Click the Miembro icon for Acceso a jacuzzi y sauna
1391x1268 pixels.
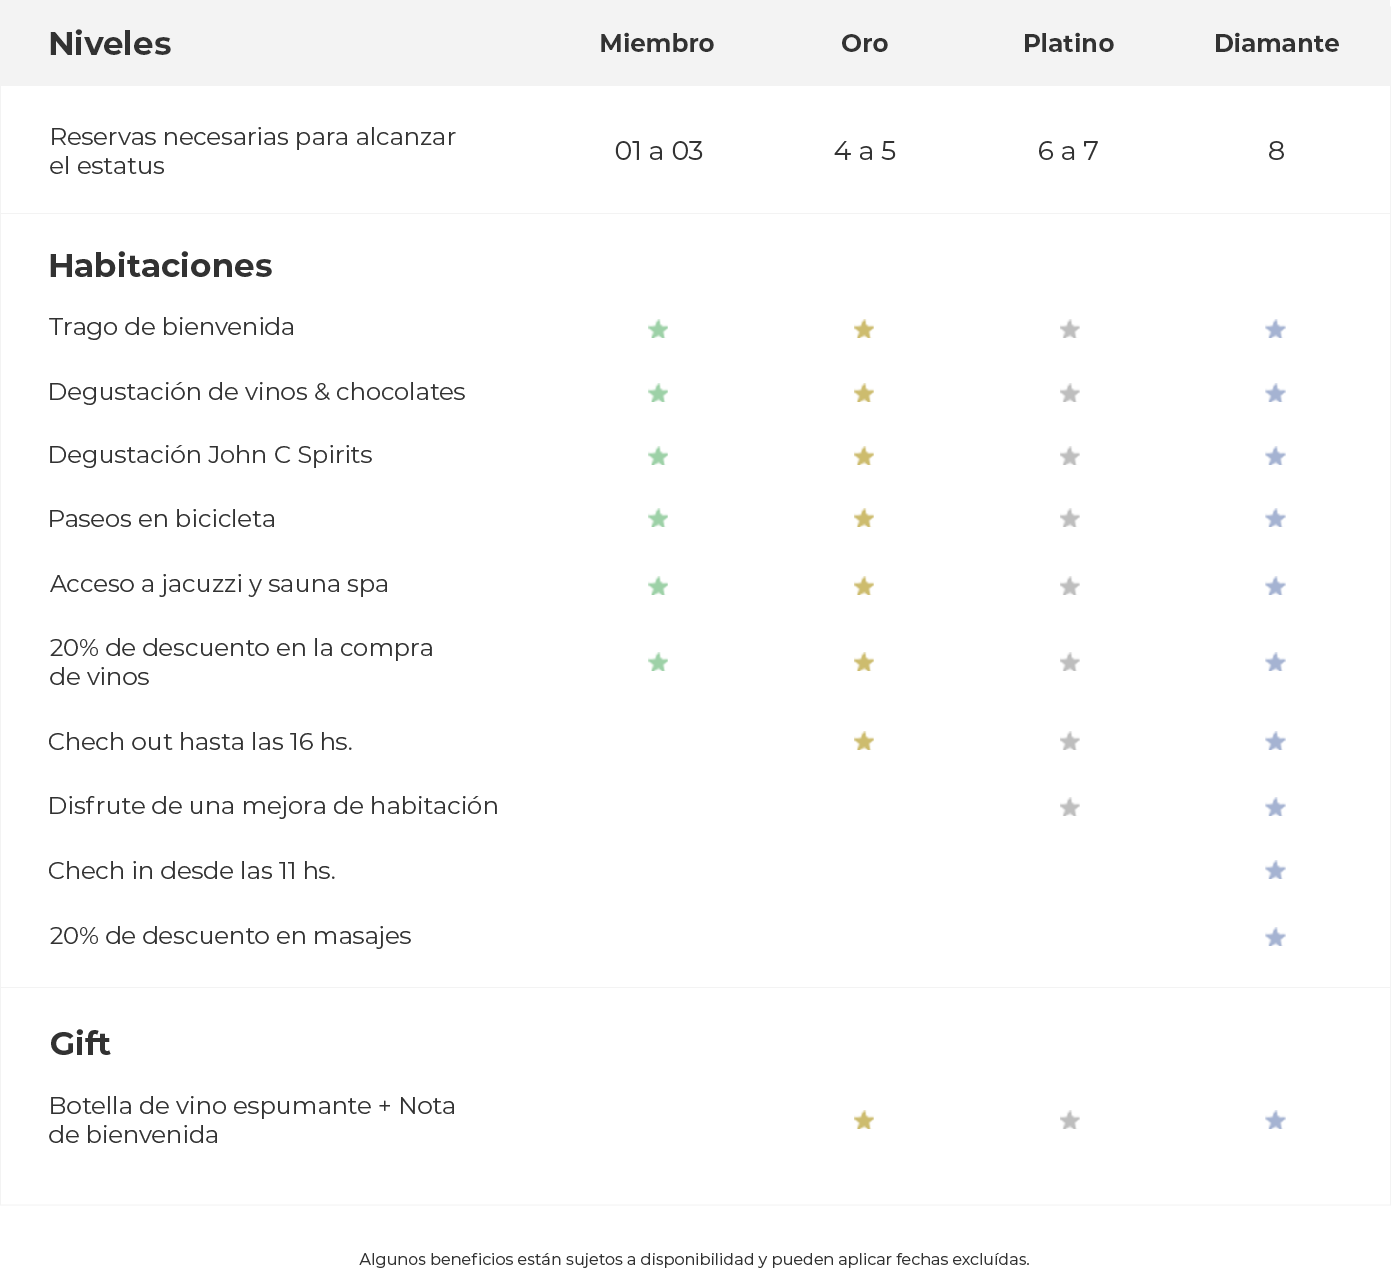[658, 586]
